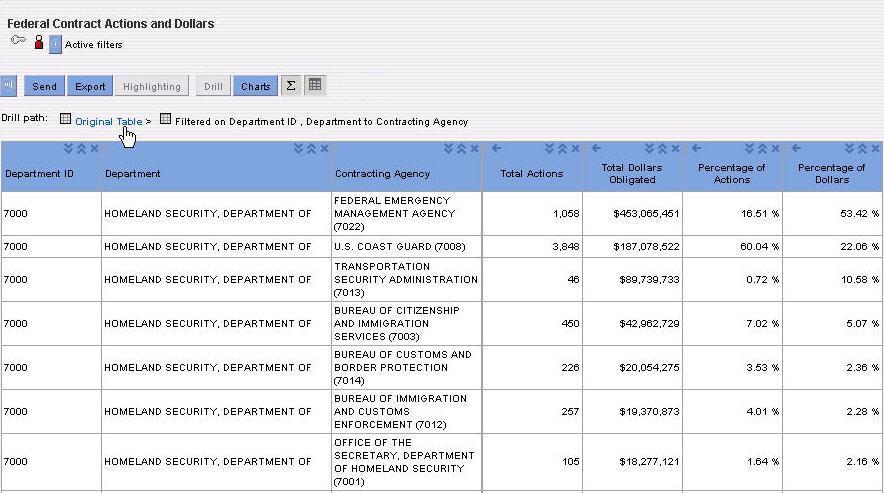Select Bureau of Citizenship and Immigration Services cell
This screenshot has height=493, width=884.
406,323
